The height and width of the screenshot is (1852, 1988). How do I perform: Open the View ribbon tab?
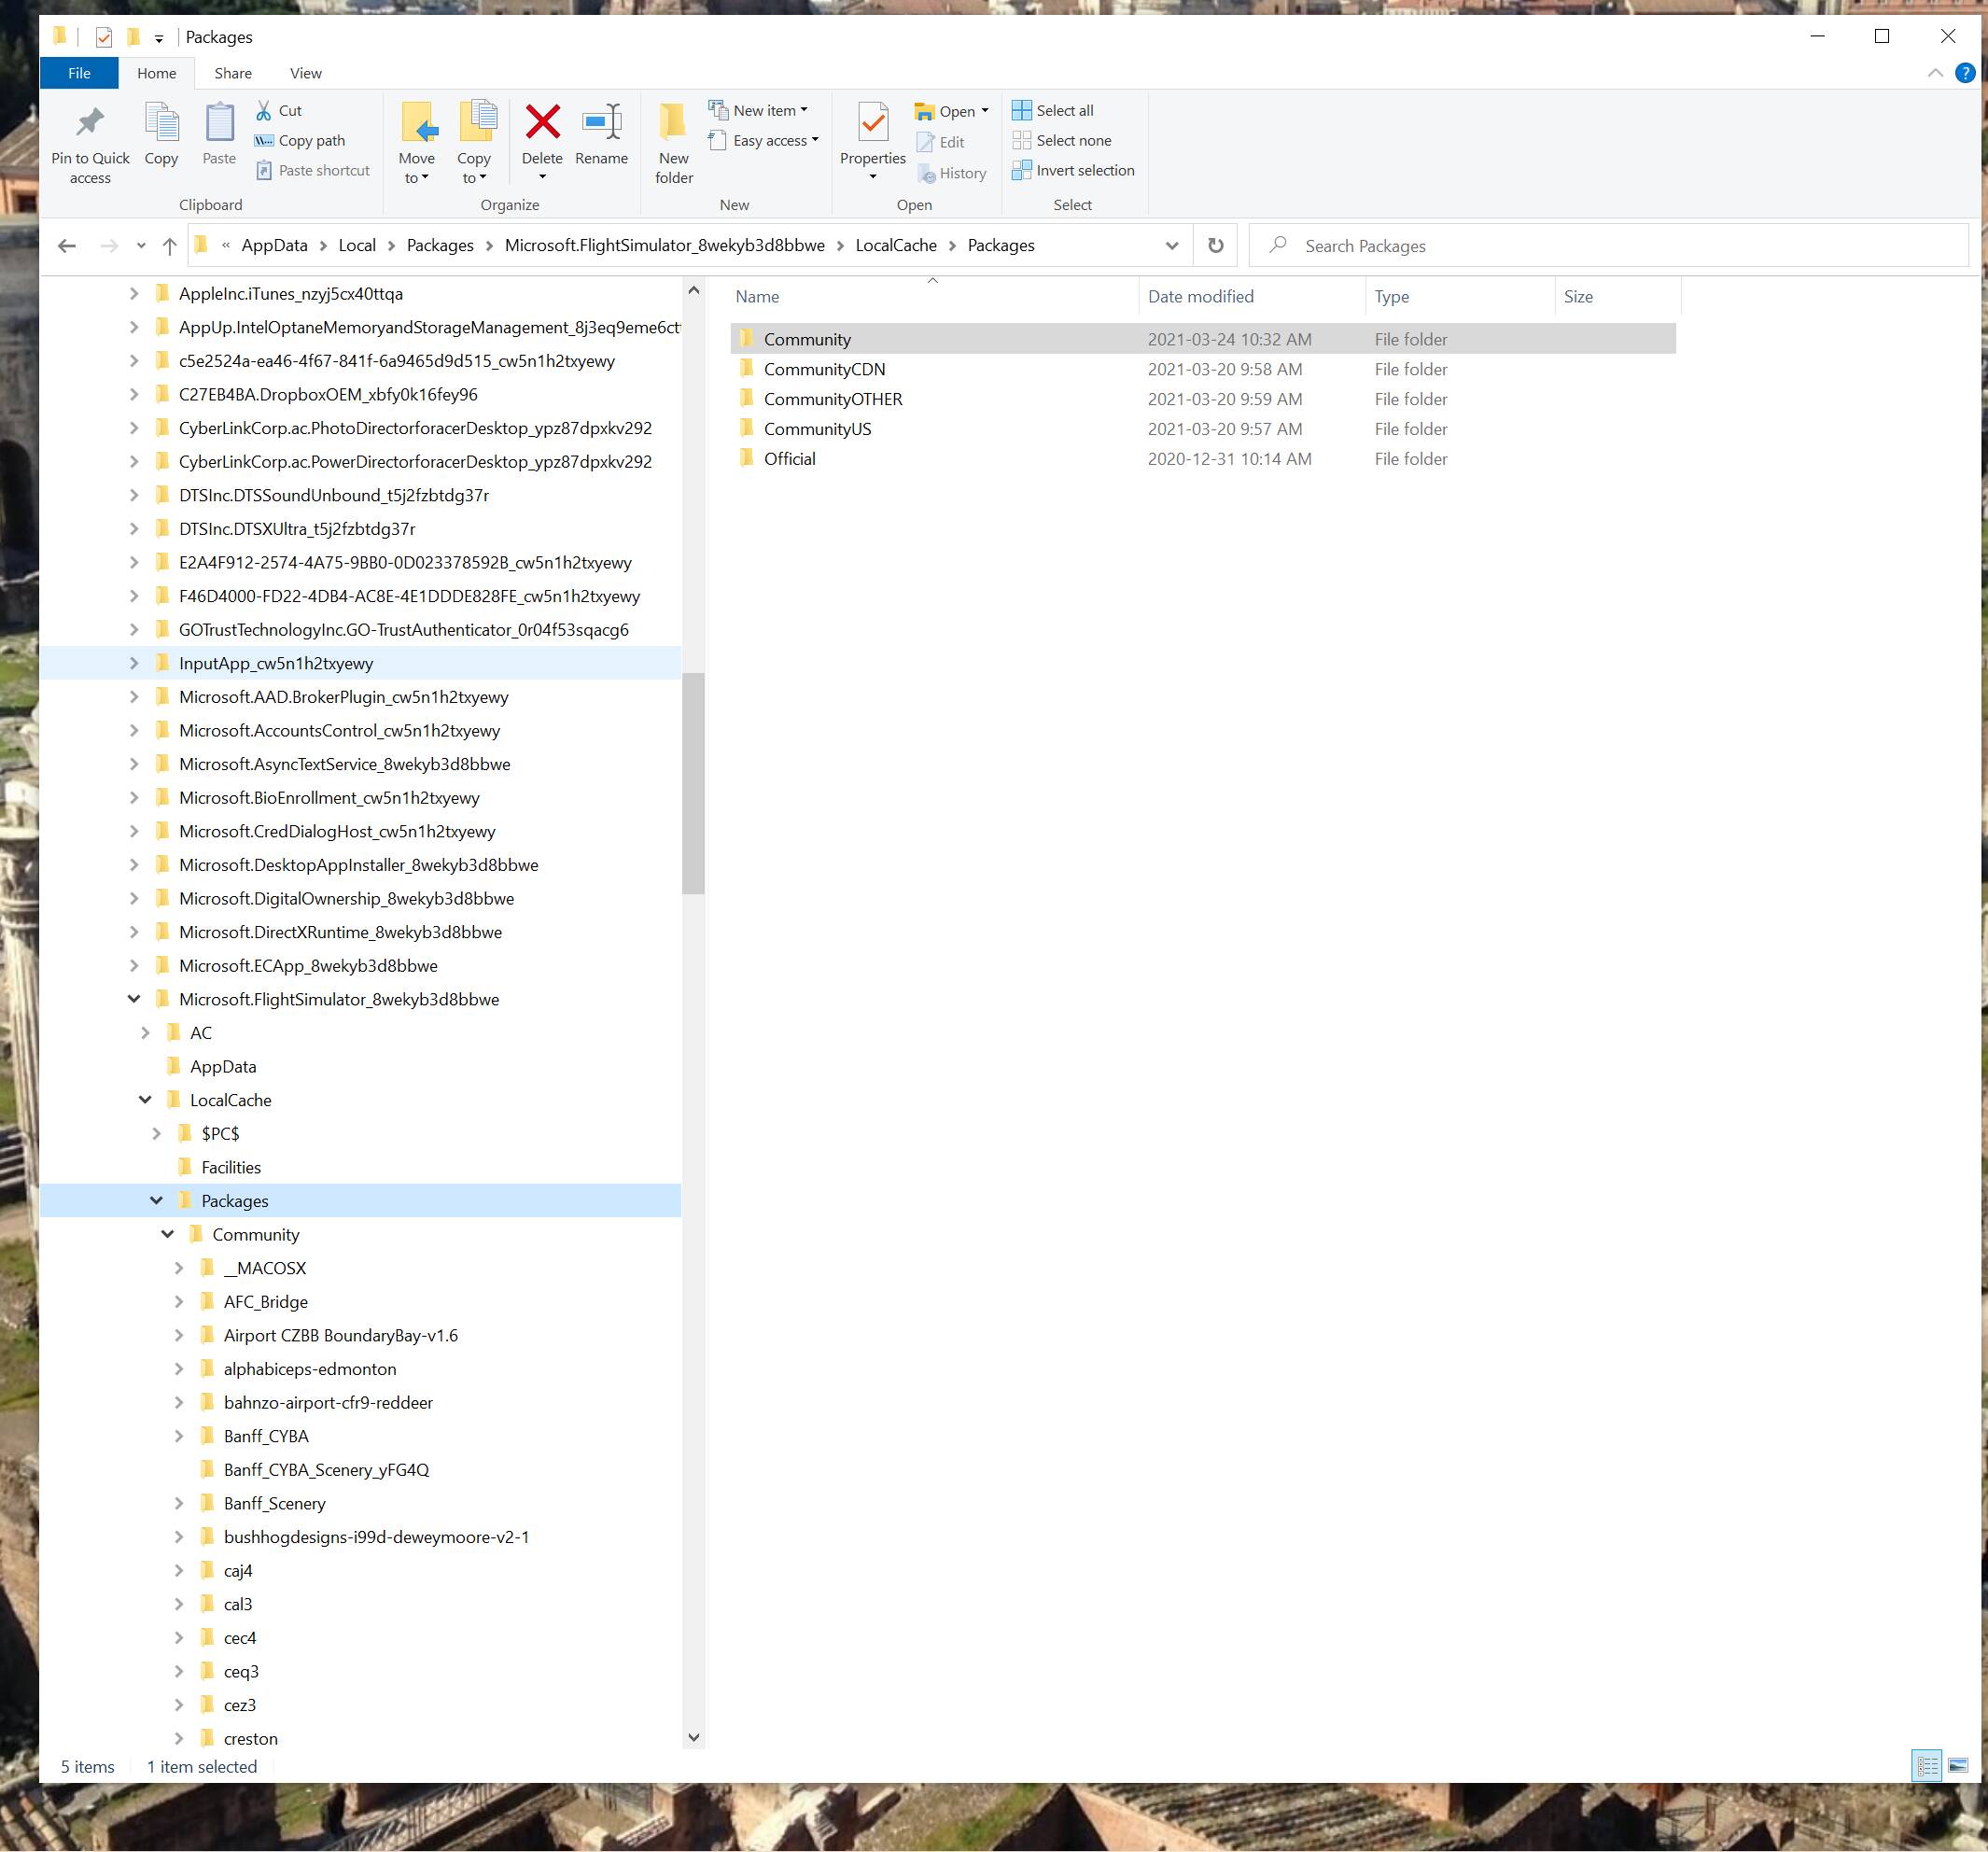[x=305, y=73]
